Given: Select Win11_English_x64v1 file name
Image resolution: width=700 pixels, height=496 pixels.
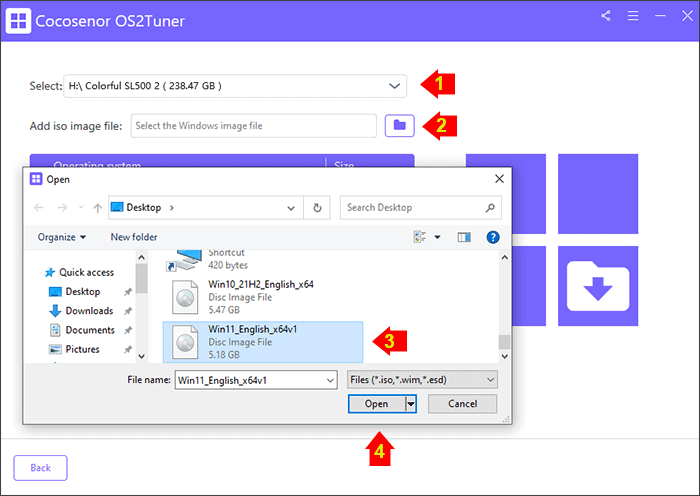Looking at the screenshot, I should tap(253, 329).
